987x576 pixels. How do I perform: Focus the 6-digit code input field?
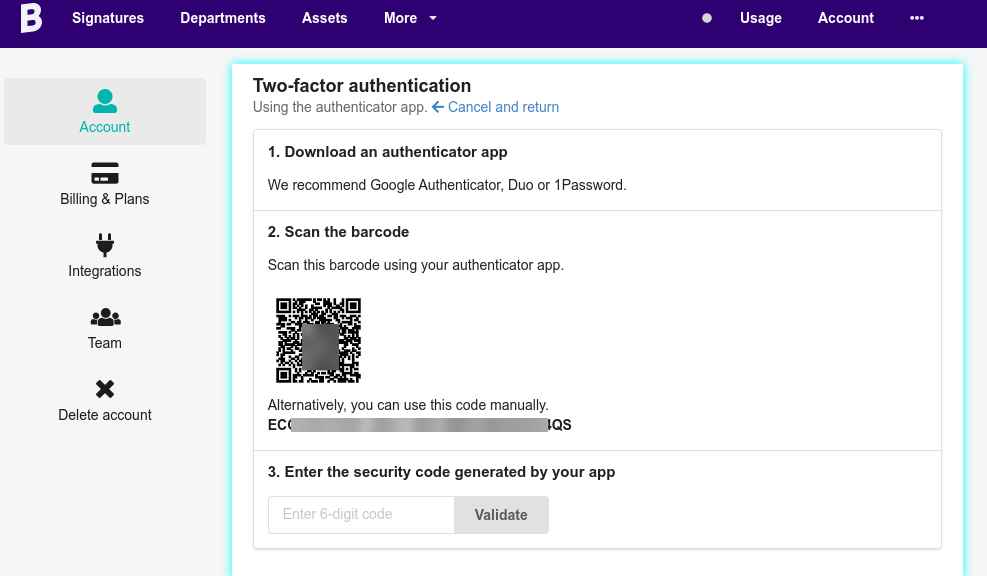361,515
